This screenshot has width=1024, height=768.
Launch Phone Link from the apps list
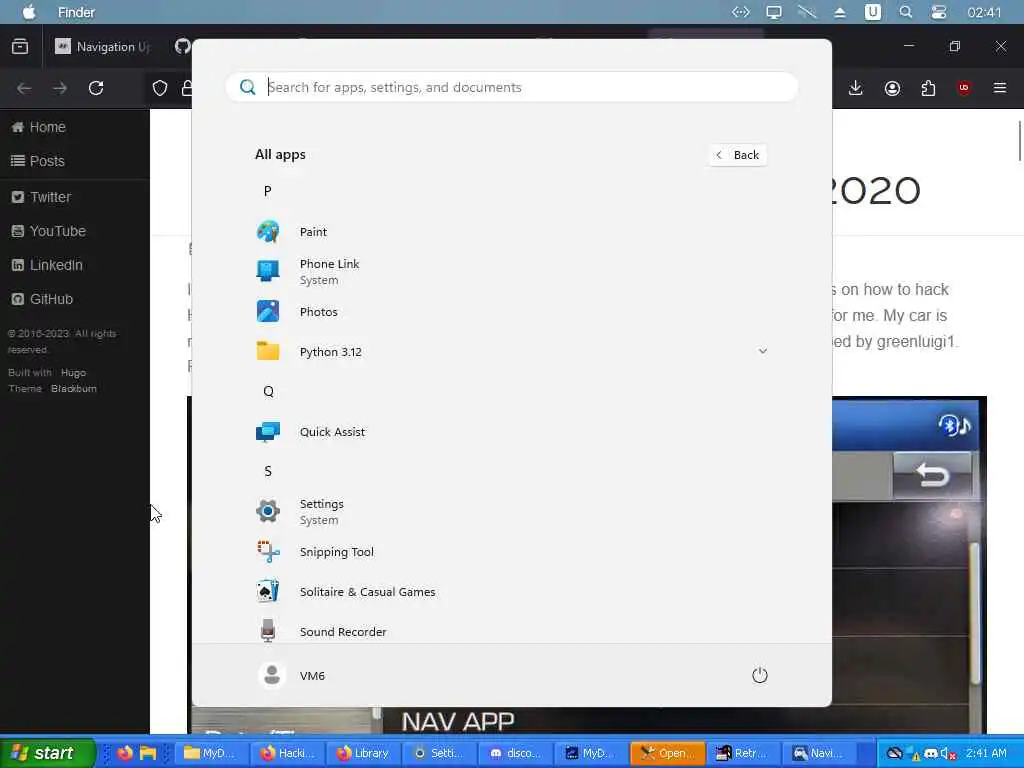[511, 272]
